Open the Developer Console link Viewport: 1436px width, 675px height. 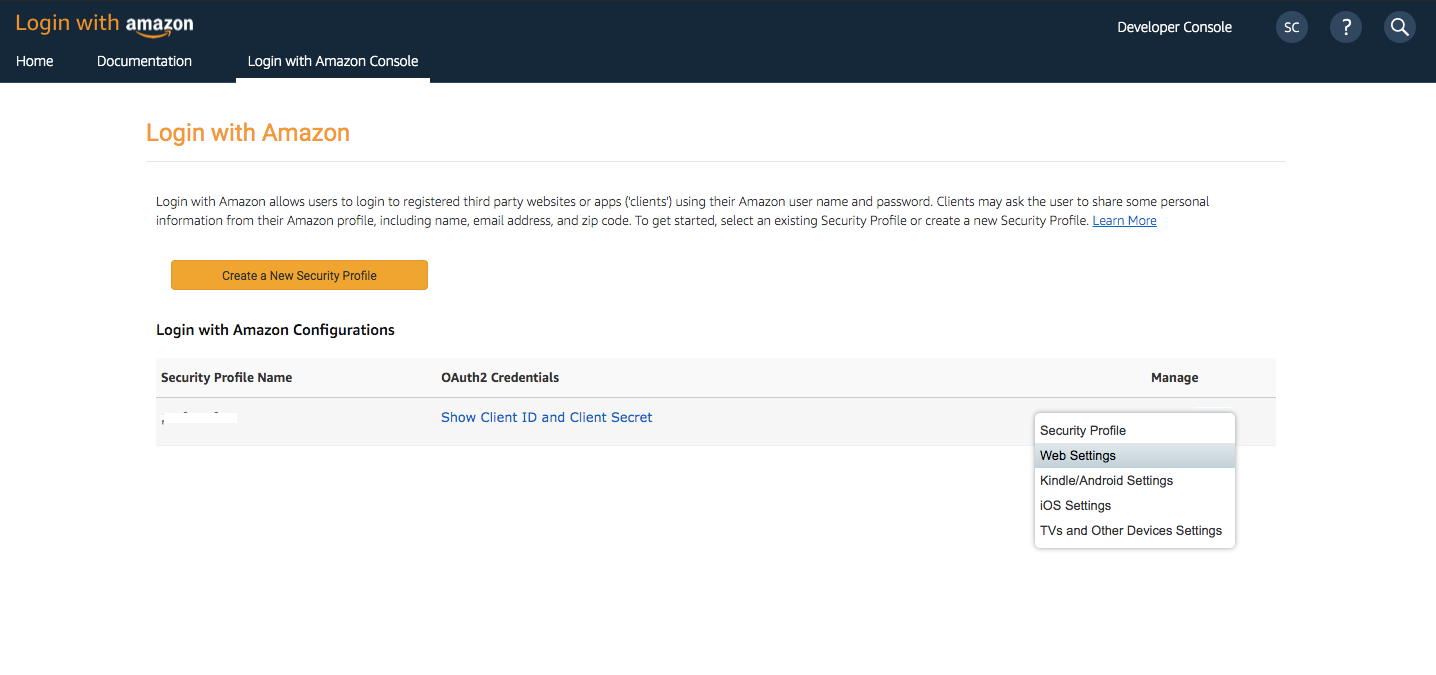point(1174,27)
